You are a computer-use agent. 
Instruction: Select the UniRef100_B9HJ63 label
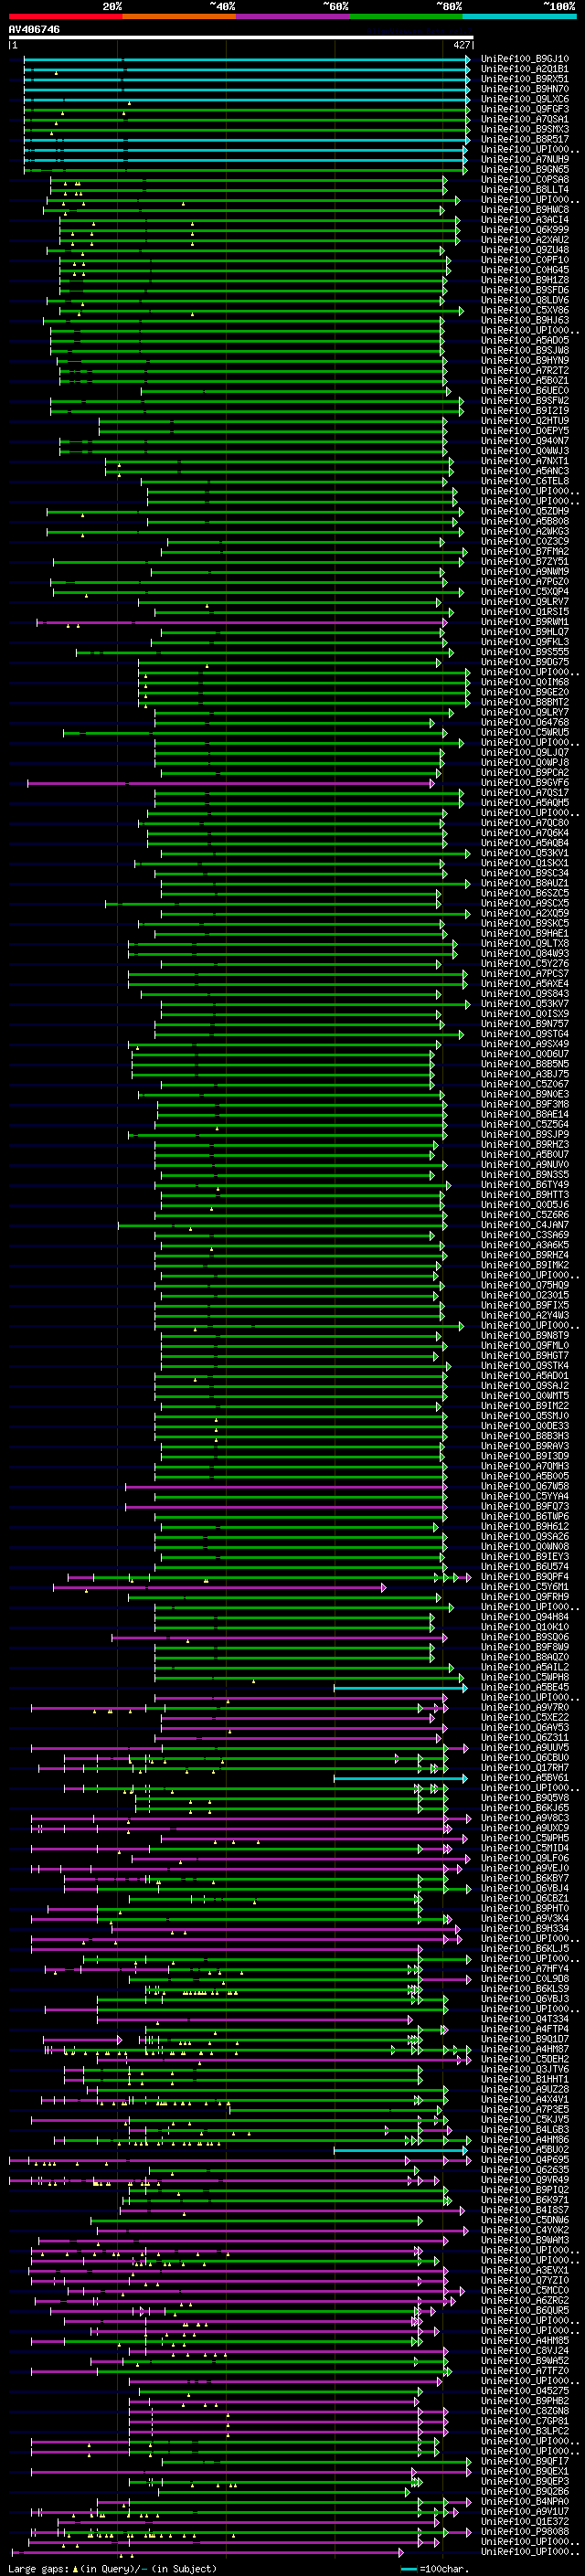coord(524,320)
